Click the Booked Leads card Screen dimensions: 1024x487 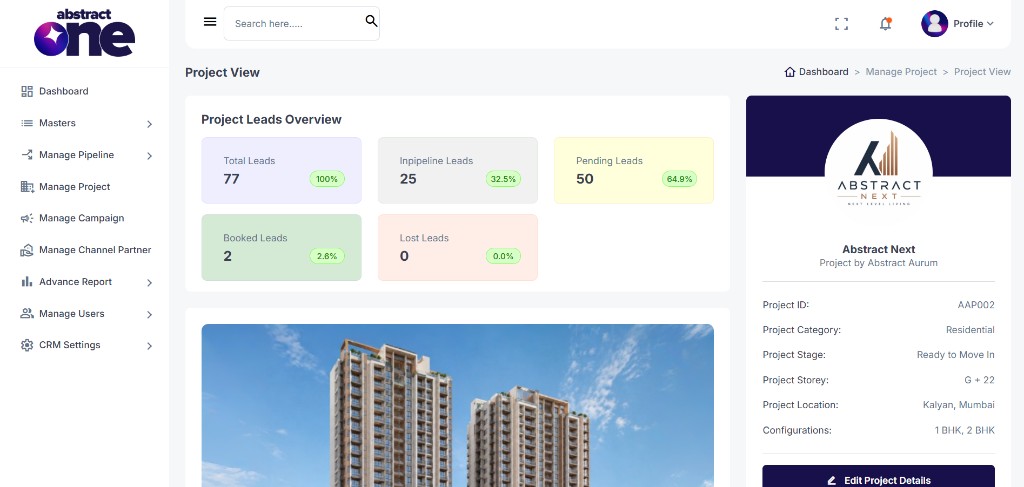pos(281,247)
